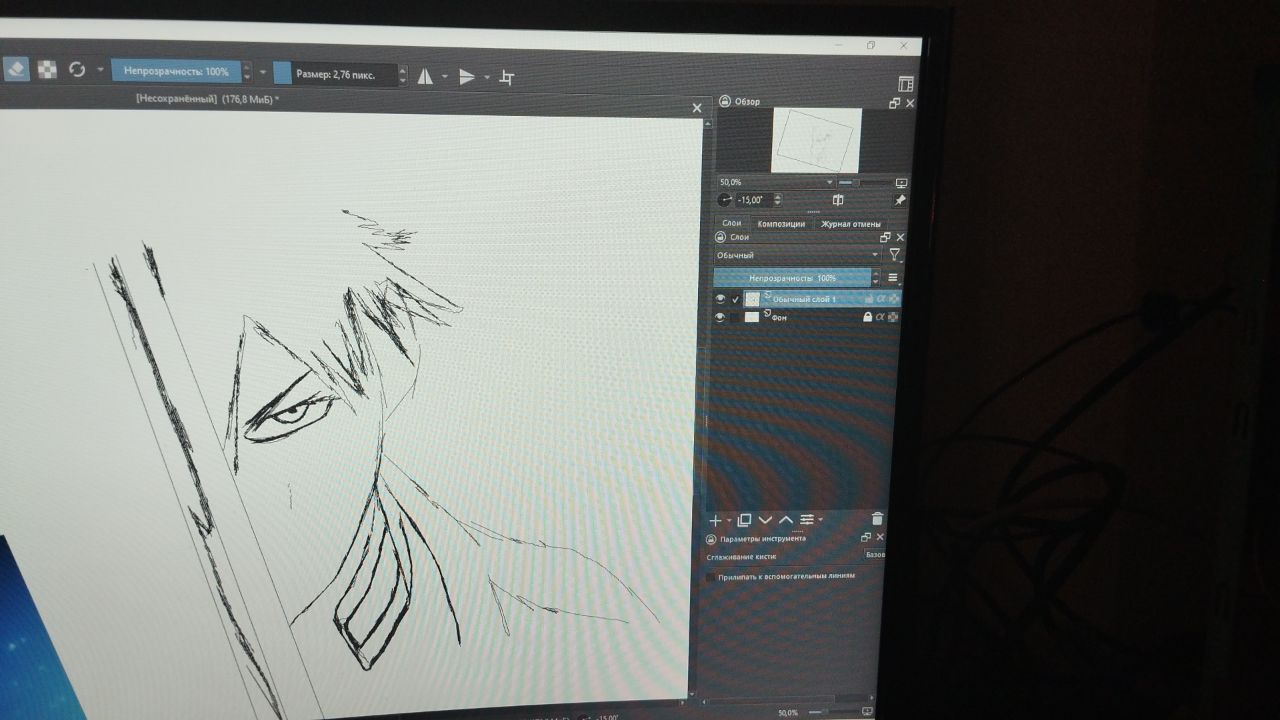Switch to the Композиции tab
This screenshot has height=720, width=1280.
click(781, 224)
